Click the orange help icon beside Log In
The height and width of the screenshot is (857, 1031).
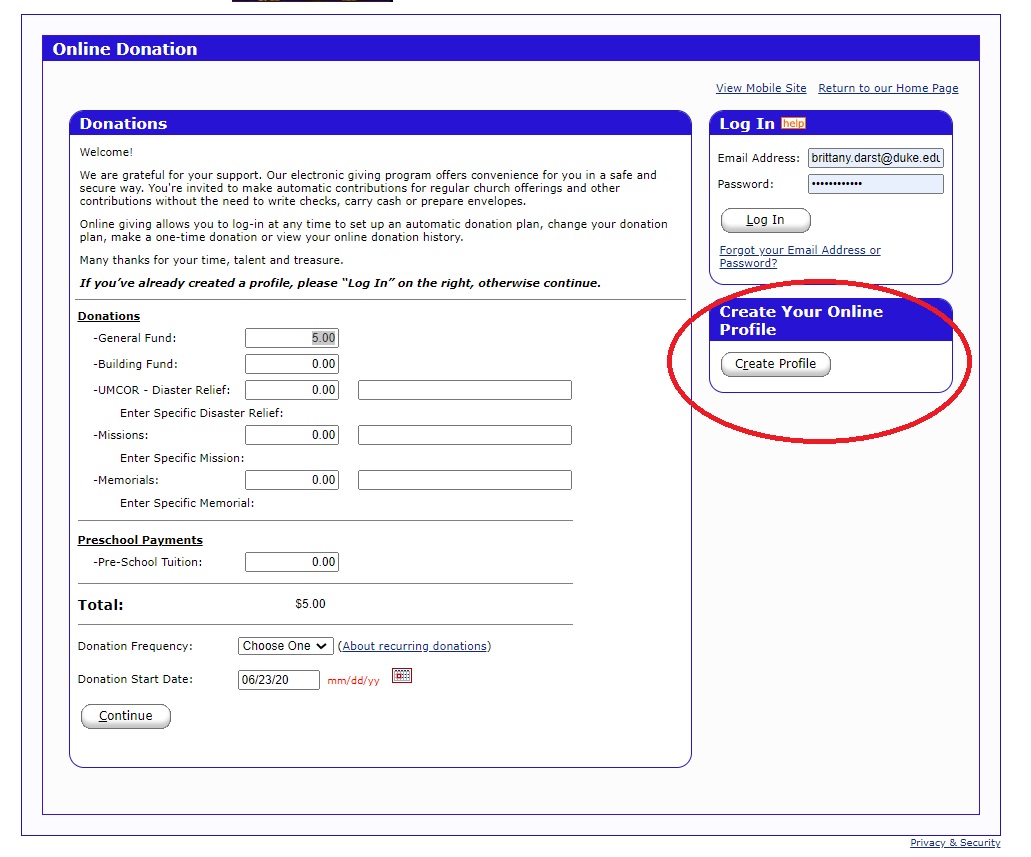[793, 123]
